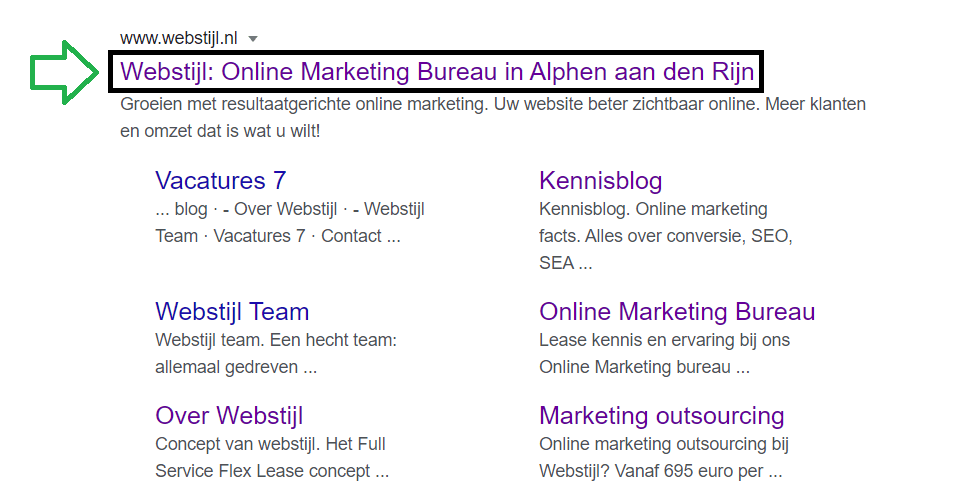Click text 'allemaal gedreven ...'

(x=236, y=367)
